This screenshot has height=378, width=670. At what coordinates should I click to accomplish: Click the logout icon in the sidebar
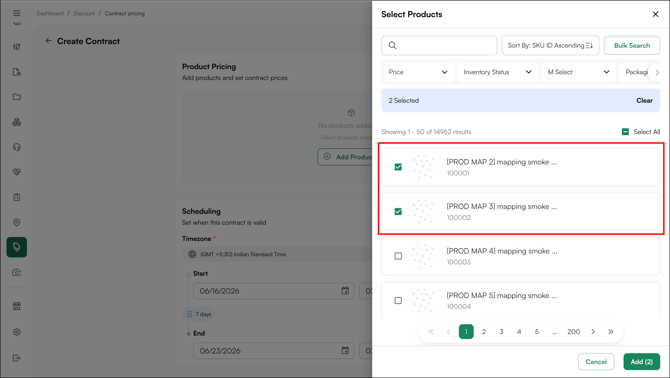pos(17,358)
